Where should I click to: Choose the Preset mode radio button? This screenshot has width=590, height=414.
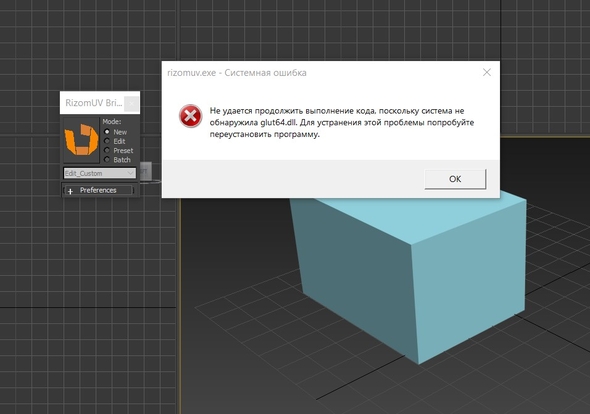point(107,150)
